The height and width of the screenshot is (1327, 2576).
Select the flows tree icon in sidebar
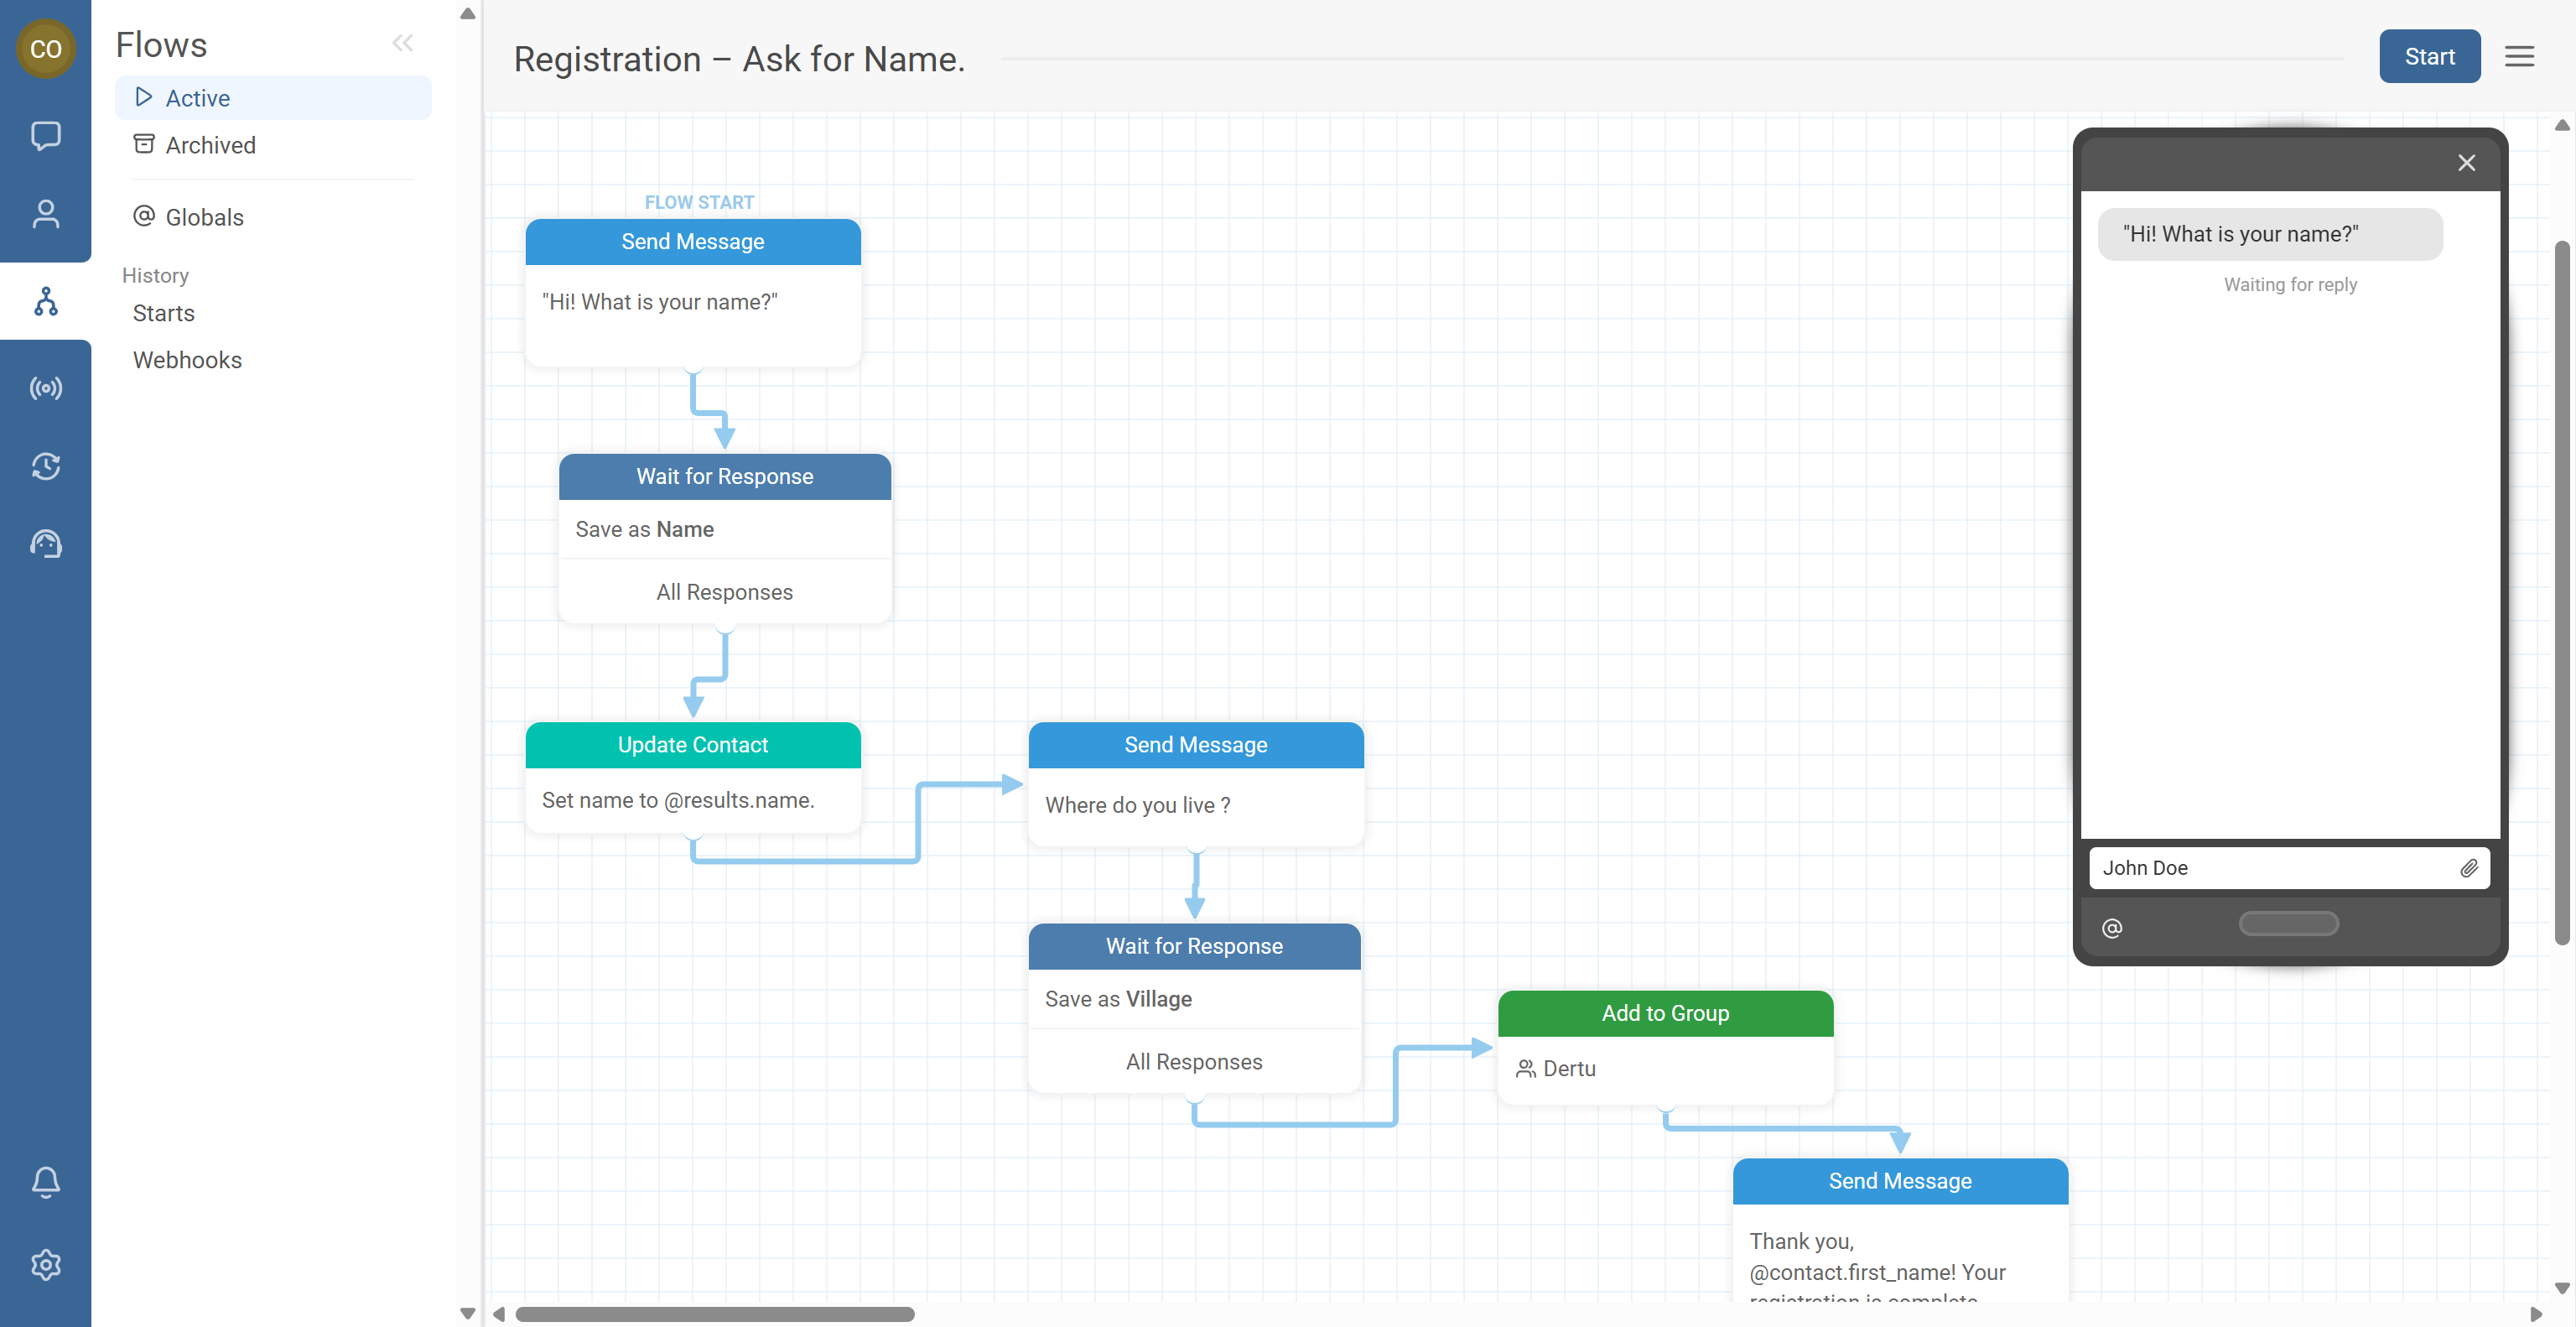(45, 301)
